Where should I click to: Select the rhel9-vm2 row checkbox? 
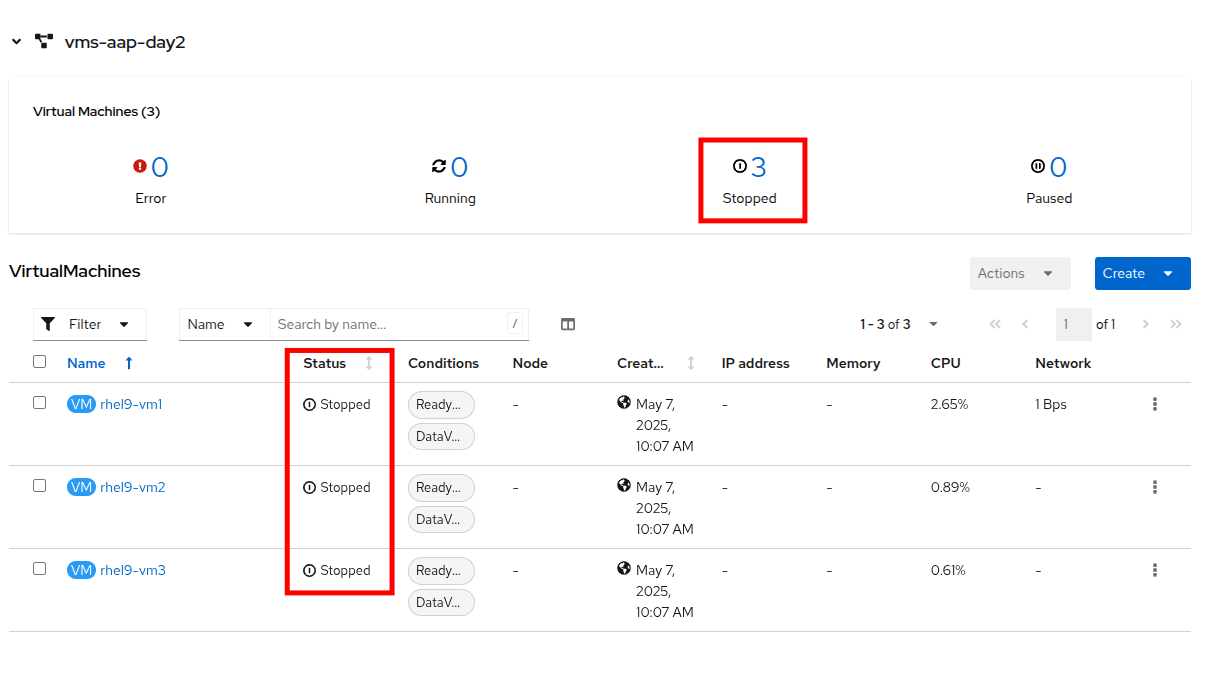pos(40,485)
